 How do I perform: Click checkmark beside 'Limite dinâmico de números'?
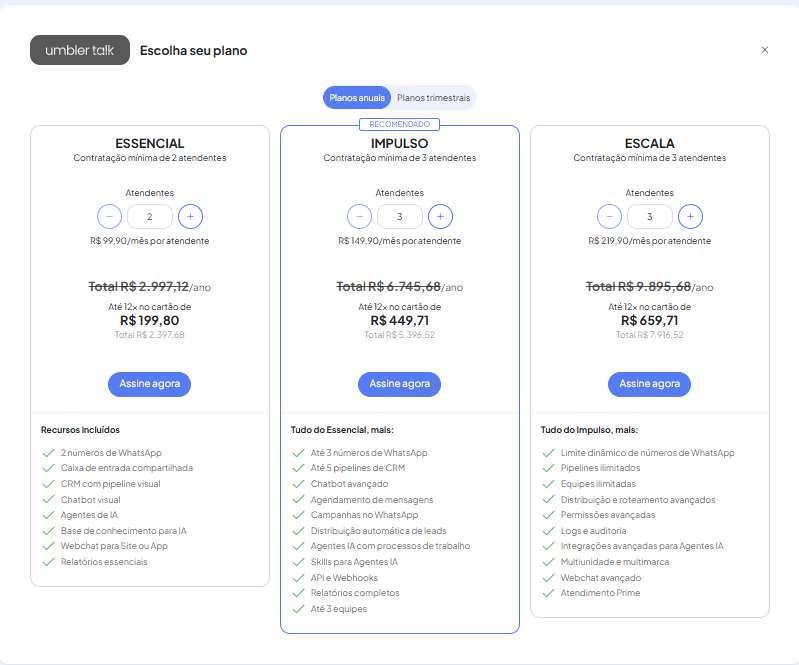[x=549, y=453]
